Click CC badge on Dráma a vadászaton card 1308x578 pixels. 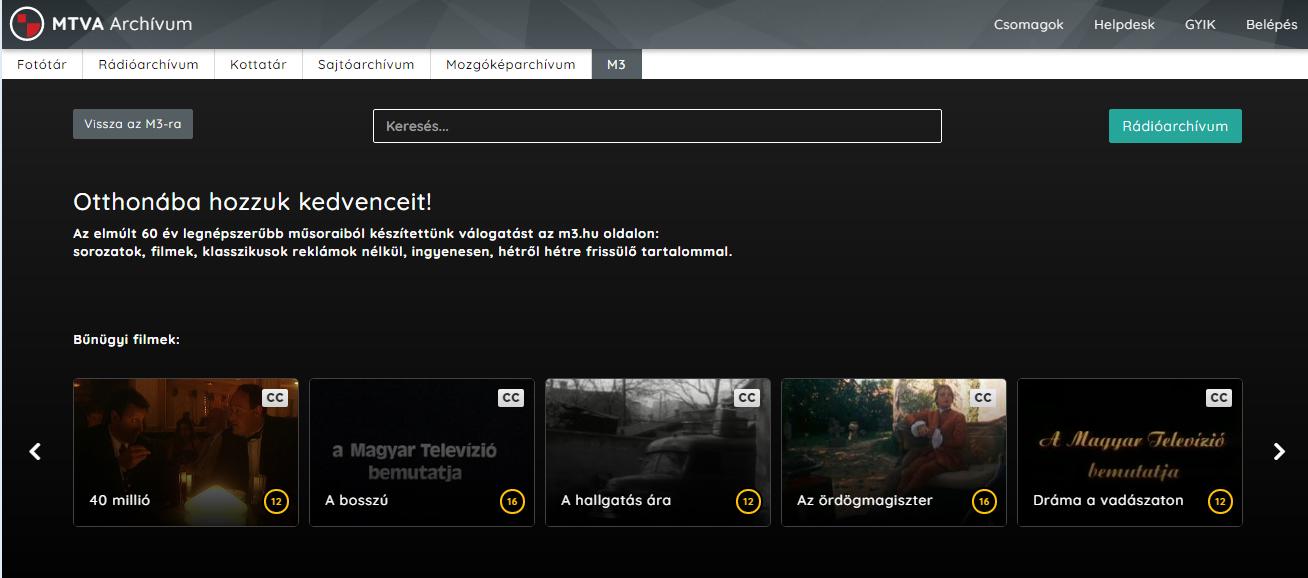pyautogui.click(x=1219, y=398)
